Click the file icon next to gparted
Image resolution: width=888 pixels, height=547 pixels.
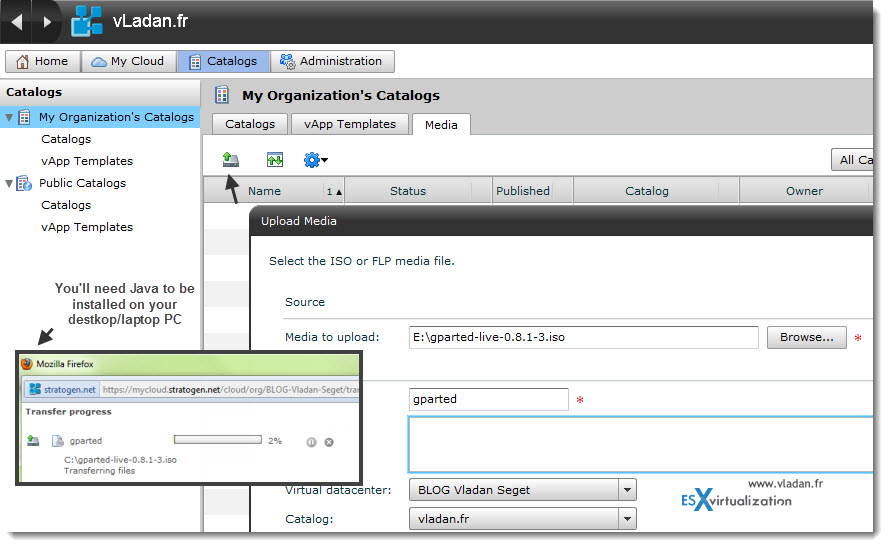pyautogui.click(x=57, y=441)
